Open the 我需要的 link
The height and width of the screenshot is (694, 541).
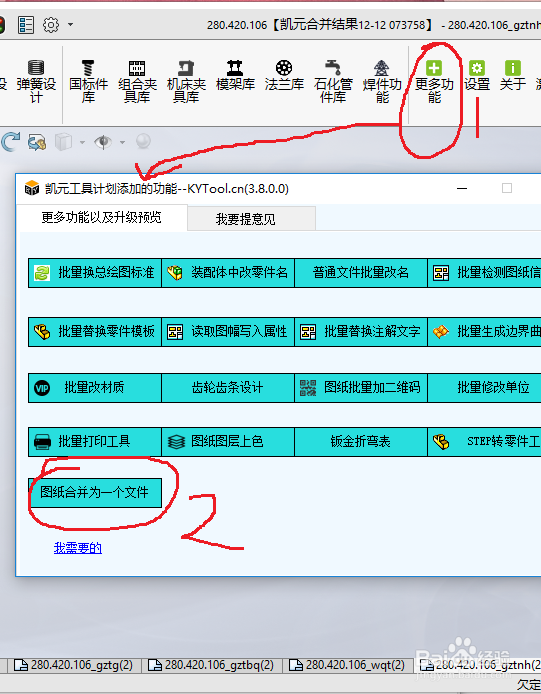78,548
